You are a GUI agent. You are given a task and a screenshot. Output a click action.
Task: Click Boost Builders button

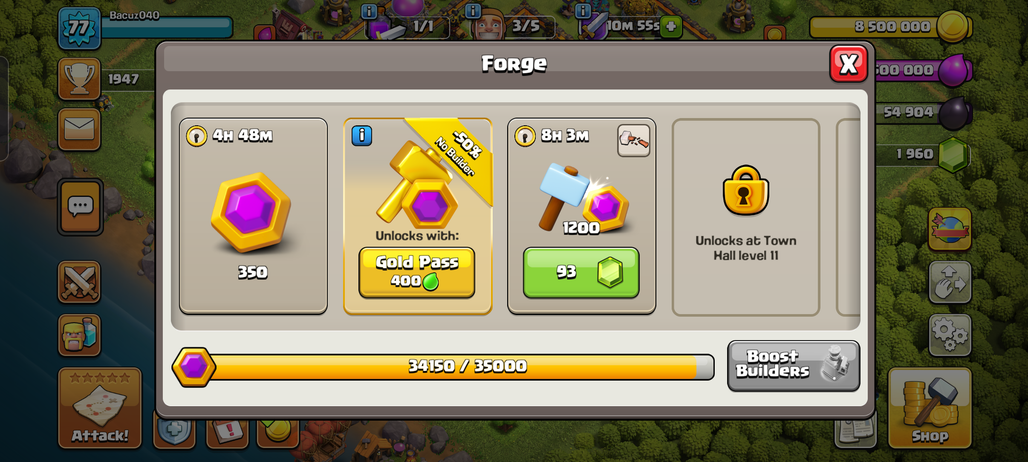(793, 366)
